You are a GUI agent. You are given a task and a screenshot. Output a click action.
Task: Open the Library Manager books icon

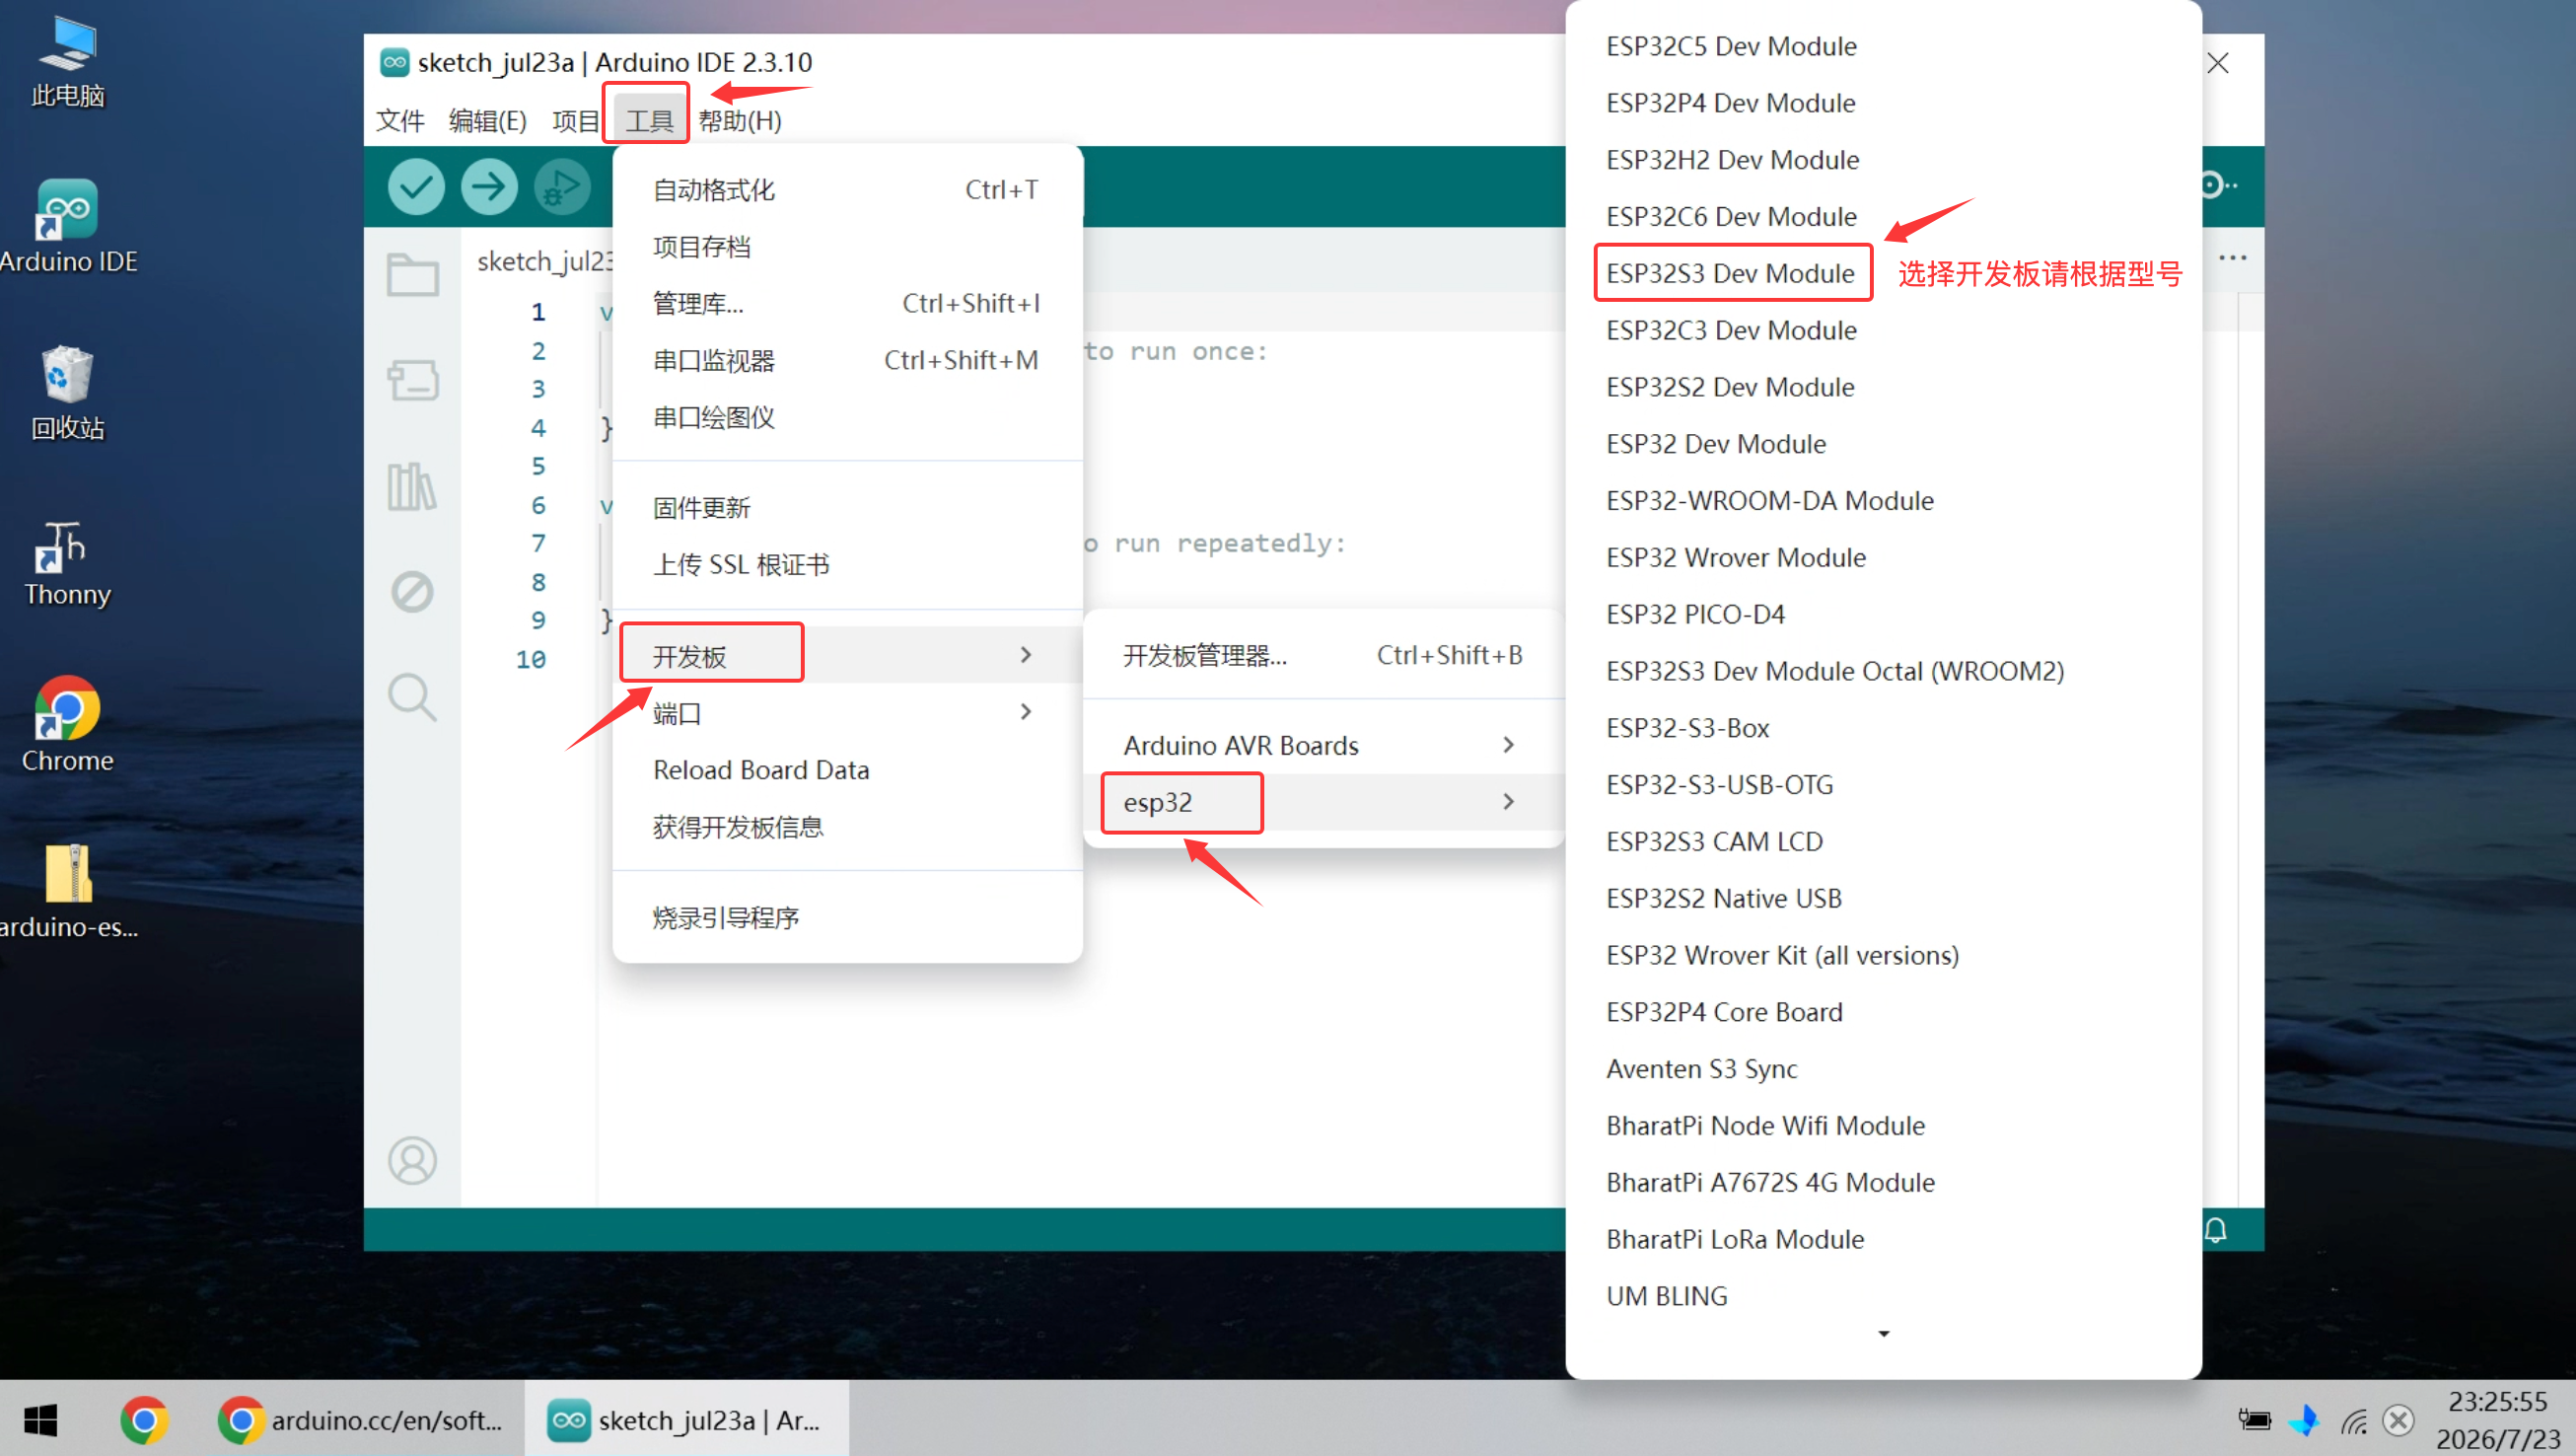tap(412, 486)
